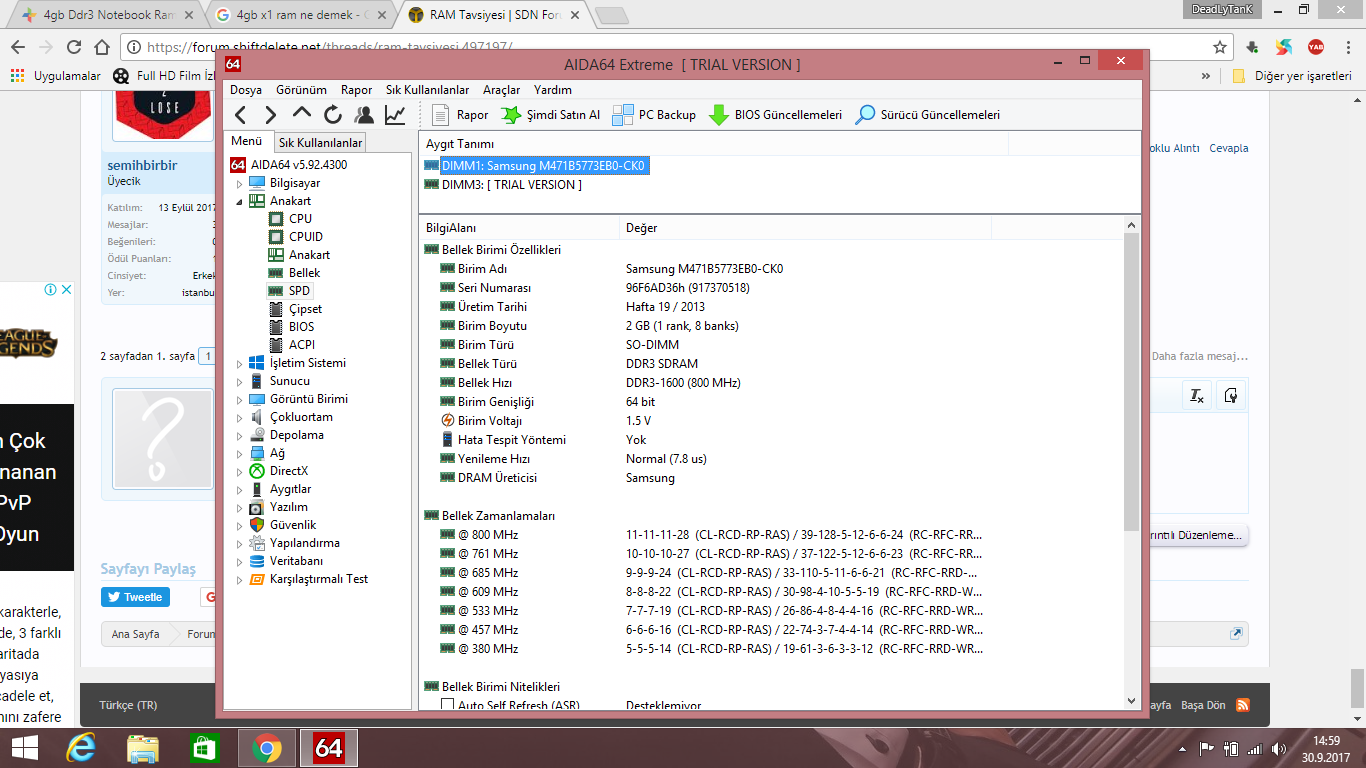Select DIMM1: Samsung M471B5773EB0-CK0 device
Screen dimensions: 1366x768
coord(543,166)
